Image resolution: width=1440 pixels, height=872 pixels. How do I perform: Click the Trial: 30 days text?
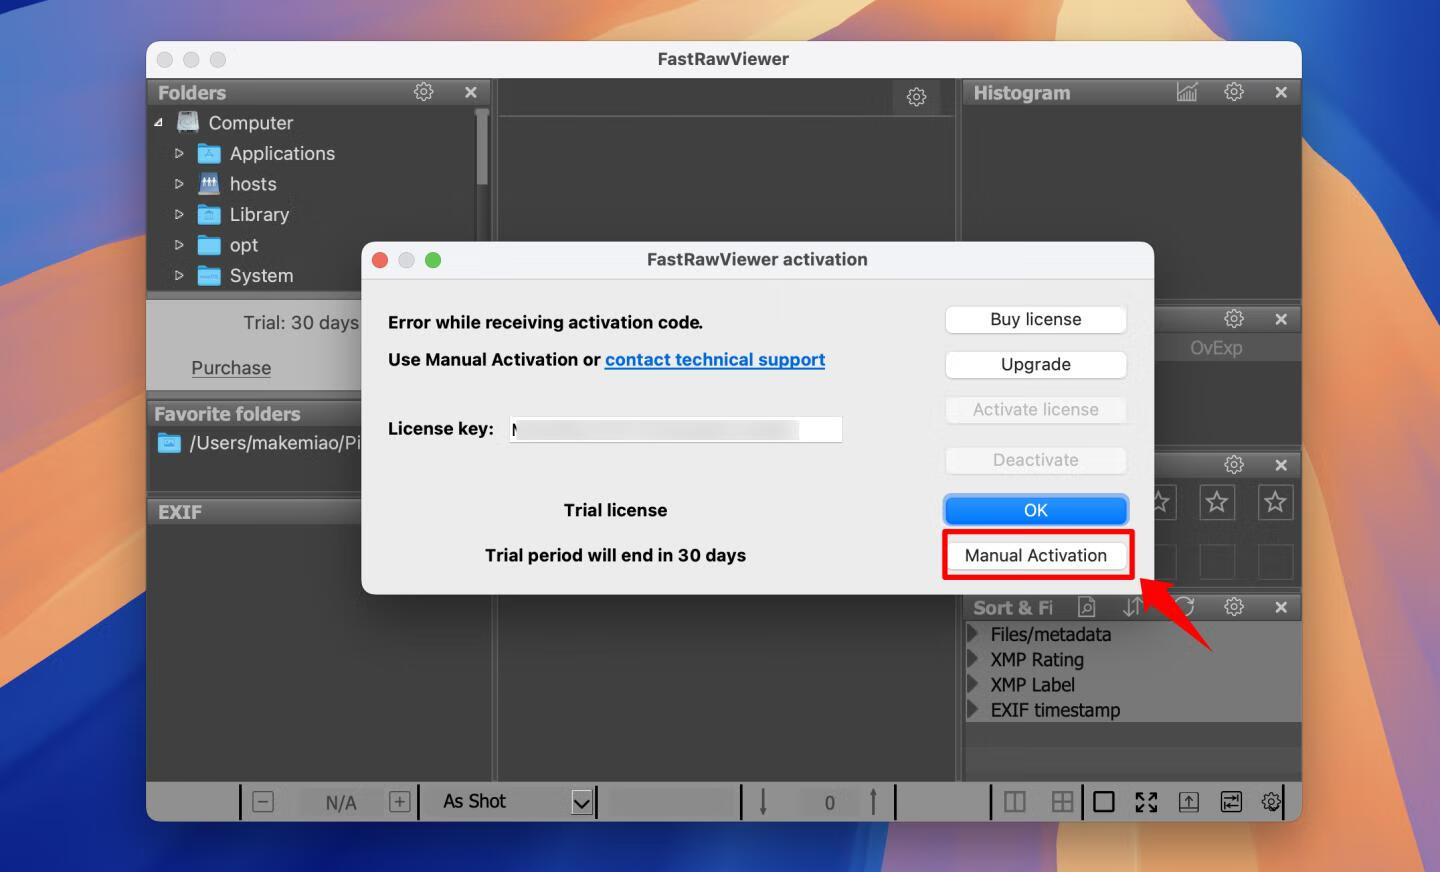[x=301, y=323]
